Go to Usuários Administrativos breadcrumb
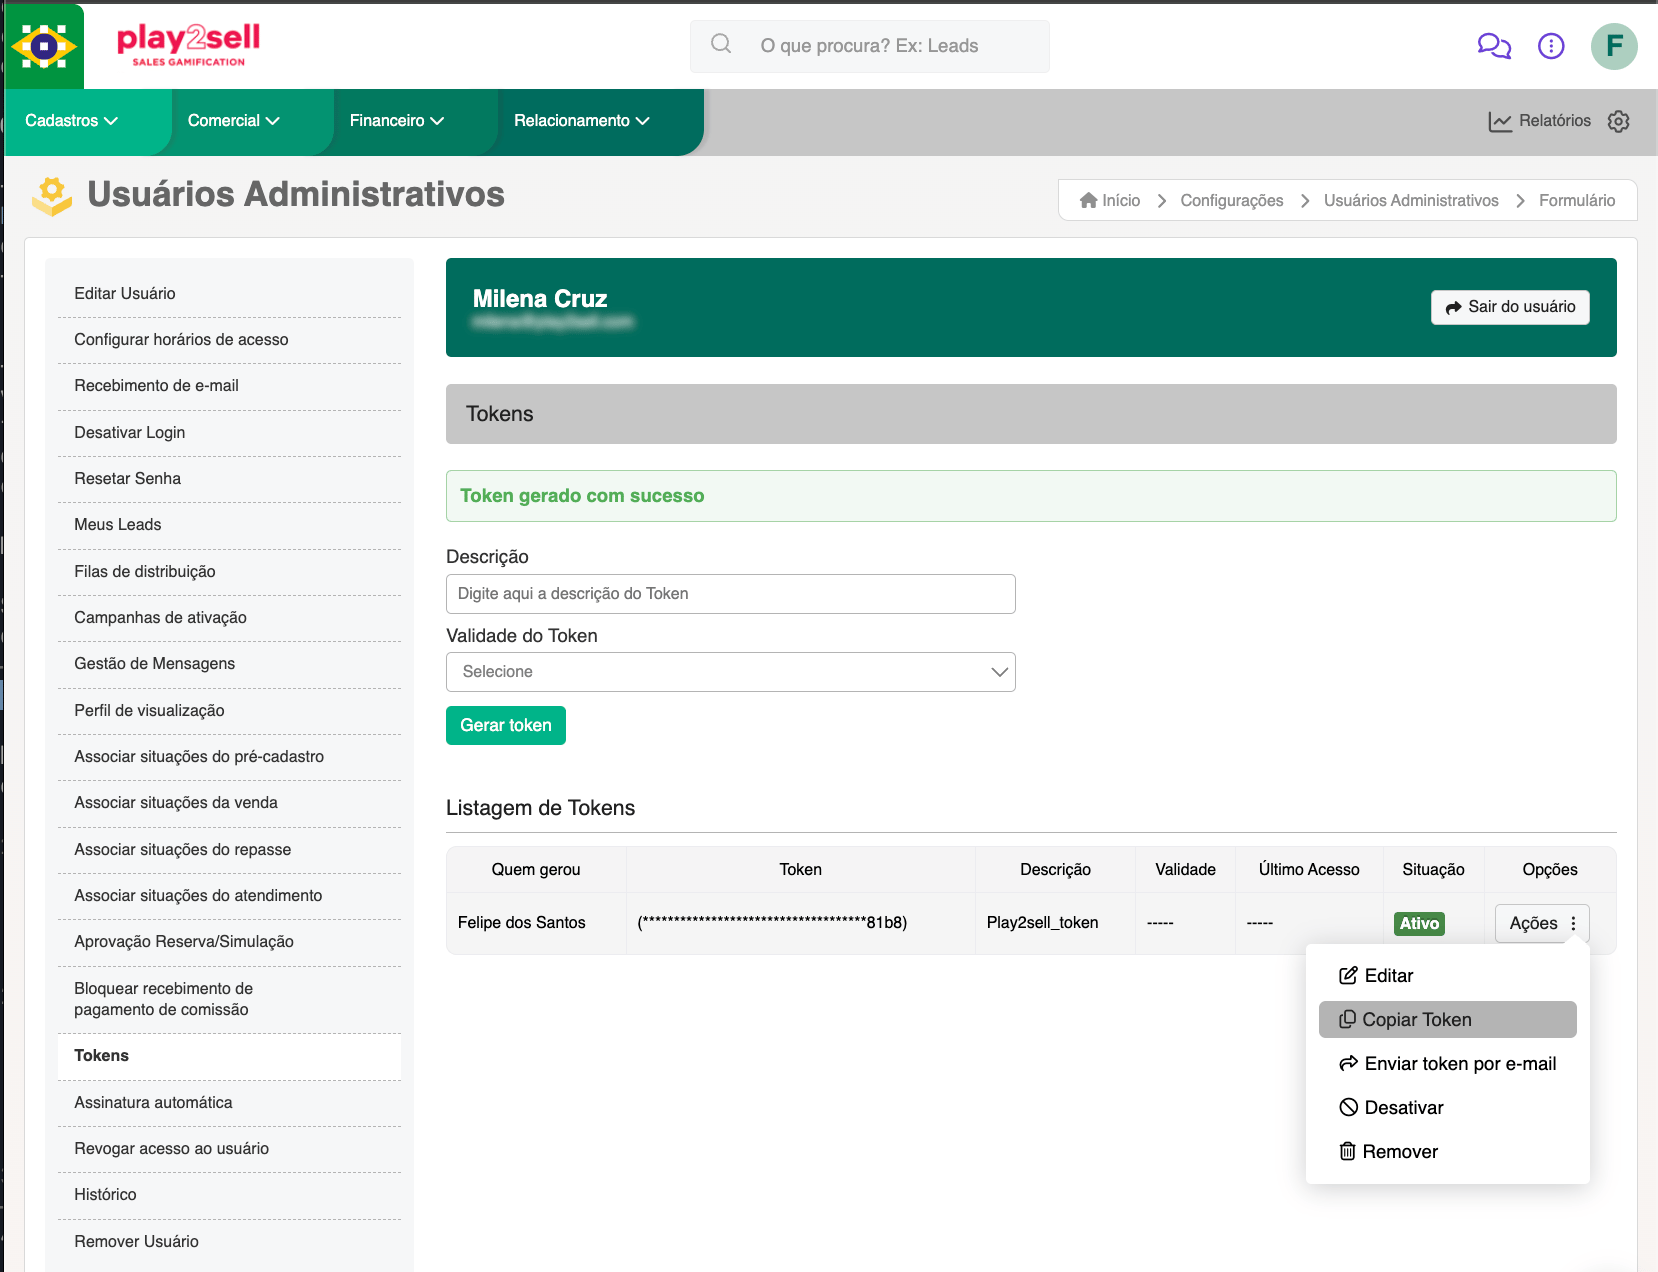Image resolution: width=1658 pixels, height=1272 pixels. (1411, 200)
